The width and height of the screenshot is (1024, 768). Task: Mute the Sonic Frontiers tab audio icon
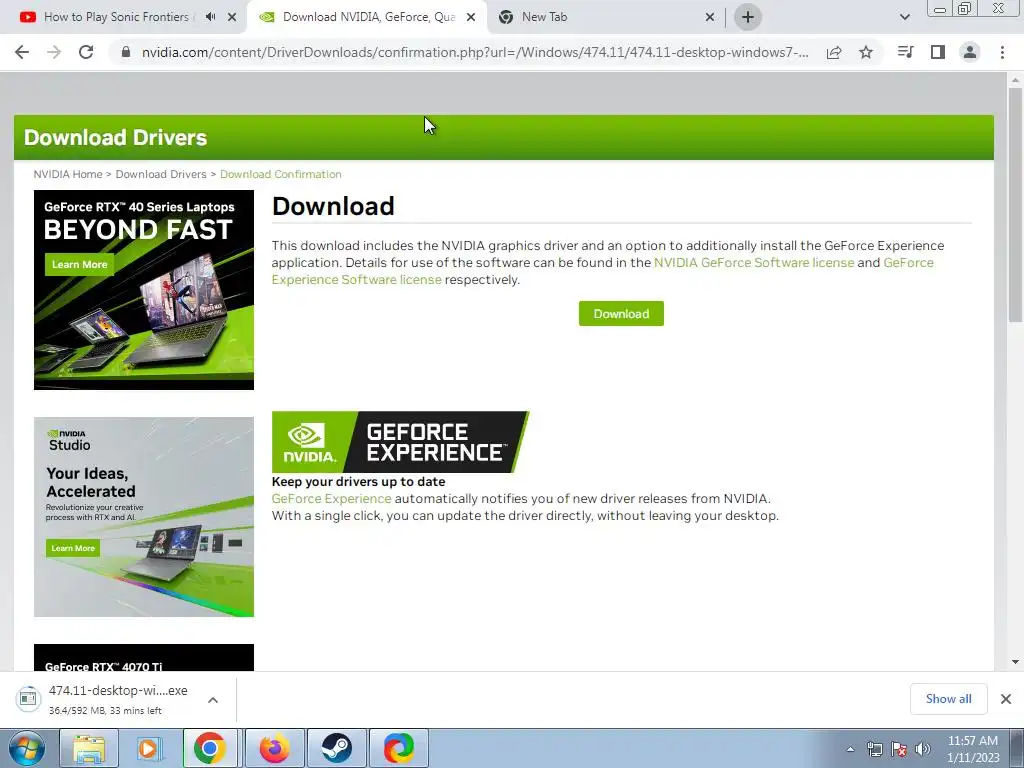[x=210, y=17]
